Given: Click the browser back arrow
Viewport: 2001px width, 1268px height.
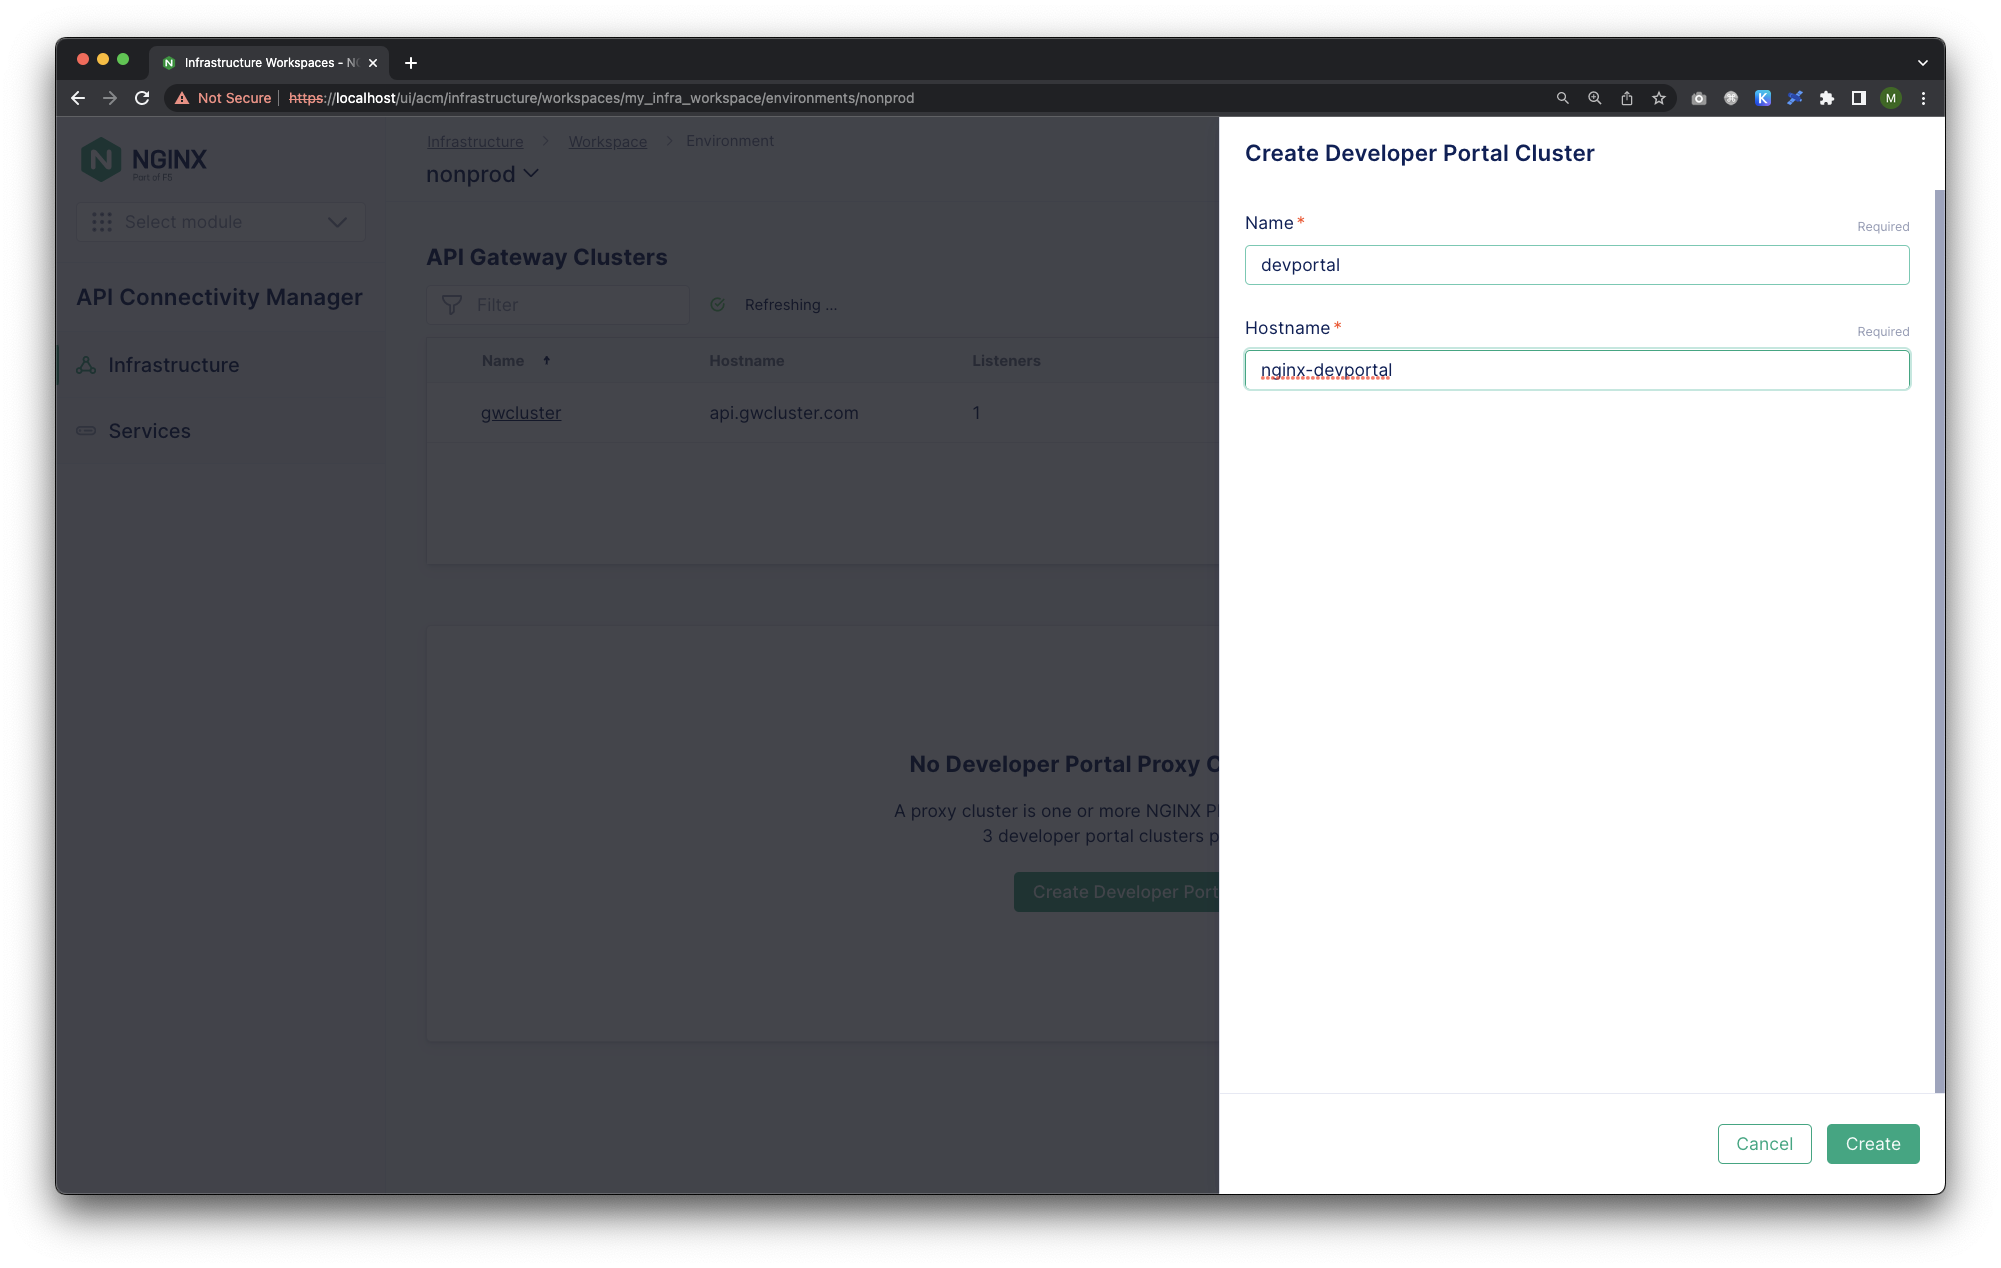Looking at the screenshot, I should click(x=78, y=98).
